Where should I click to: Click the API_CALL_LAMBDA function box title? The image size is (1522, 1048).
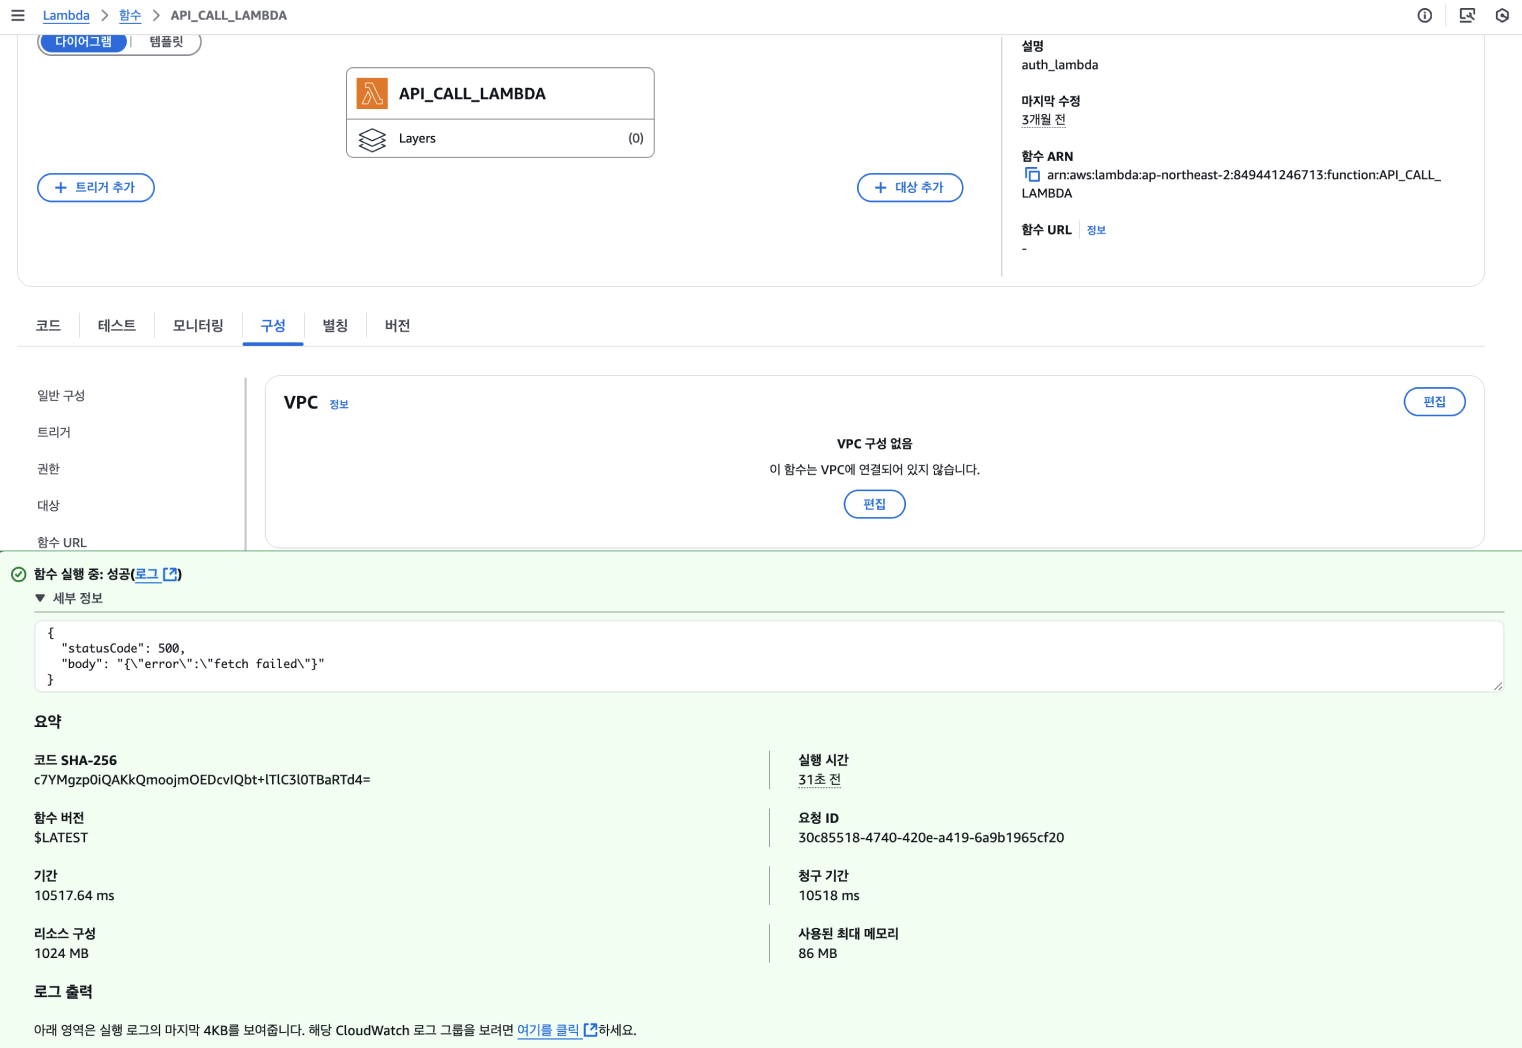(x=472, y=94)
